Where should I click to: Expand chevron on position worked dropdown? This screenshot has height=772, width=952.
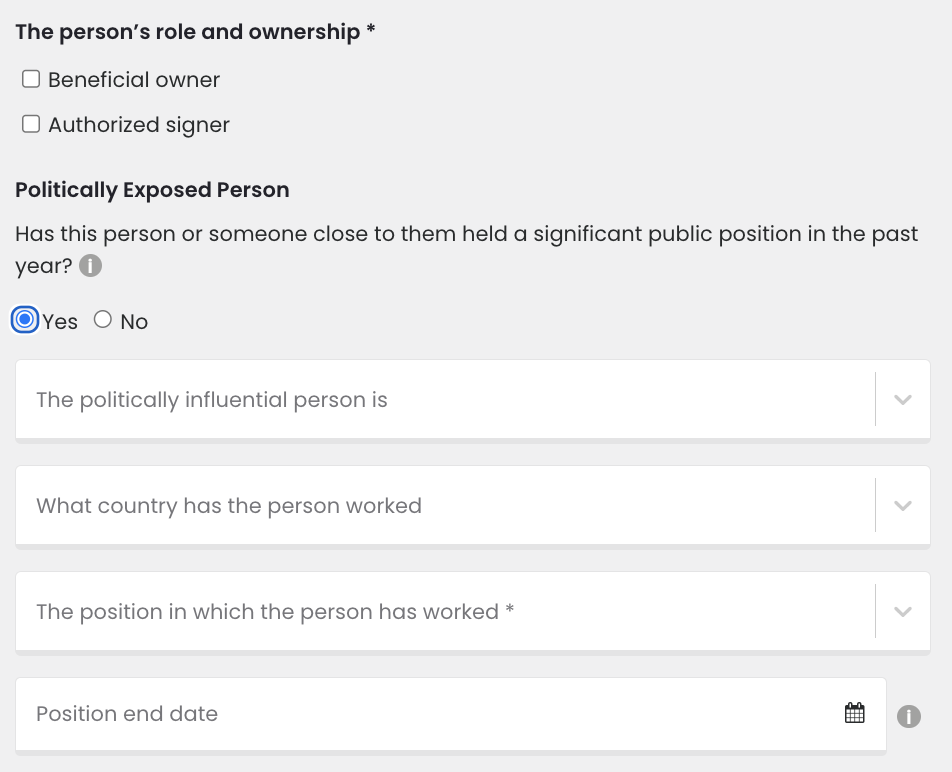[x=903, y=611]
